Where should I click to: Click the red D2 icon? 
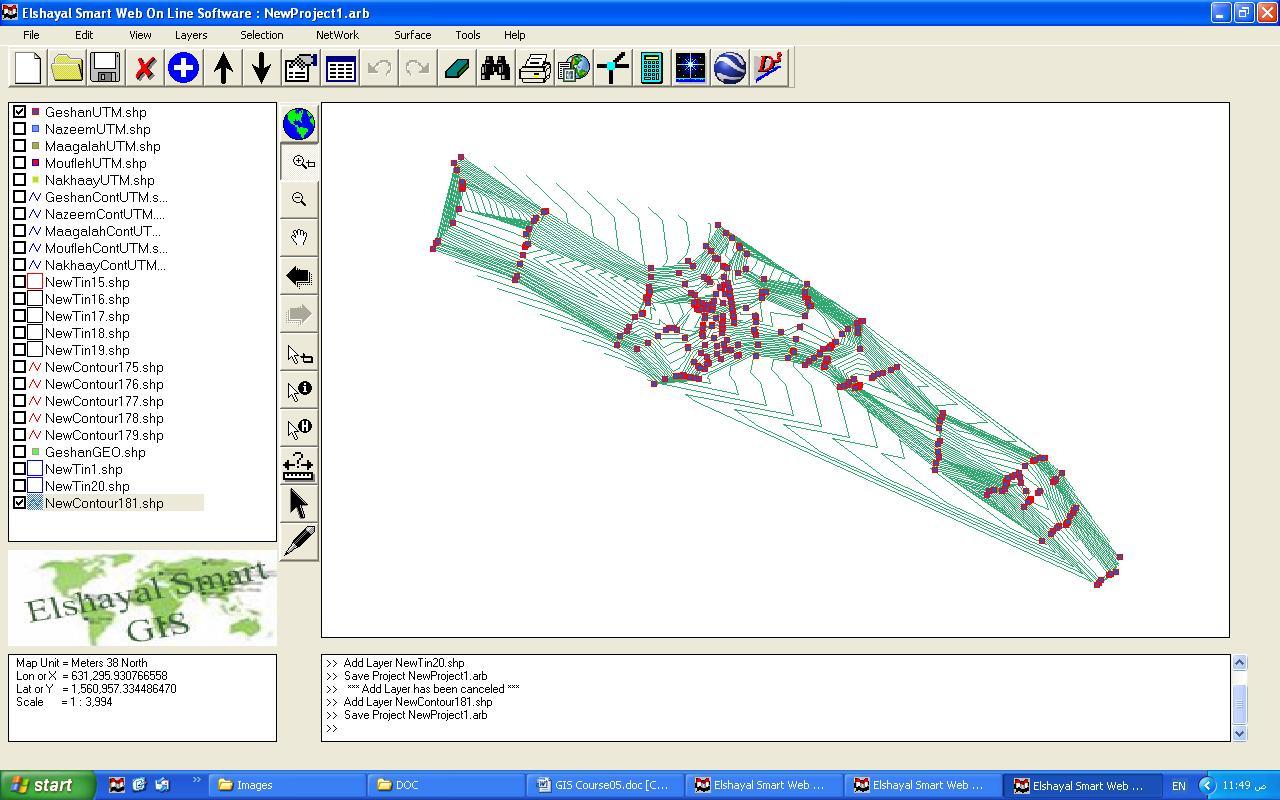[769, 68]
